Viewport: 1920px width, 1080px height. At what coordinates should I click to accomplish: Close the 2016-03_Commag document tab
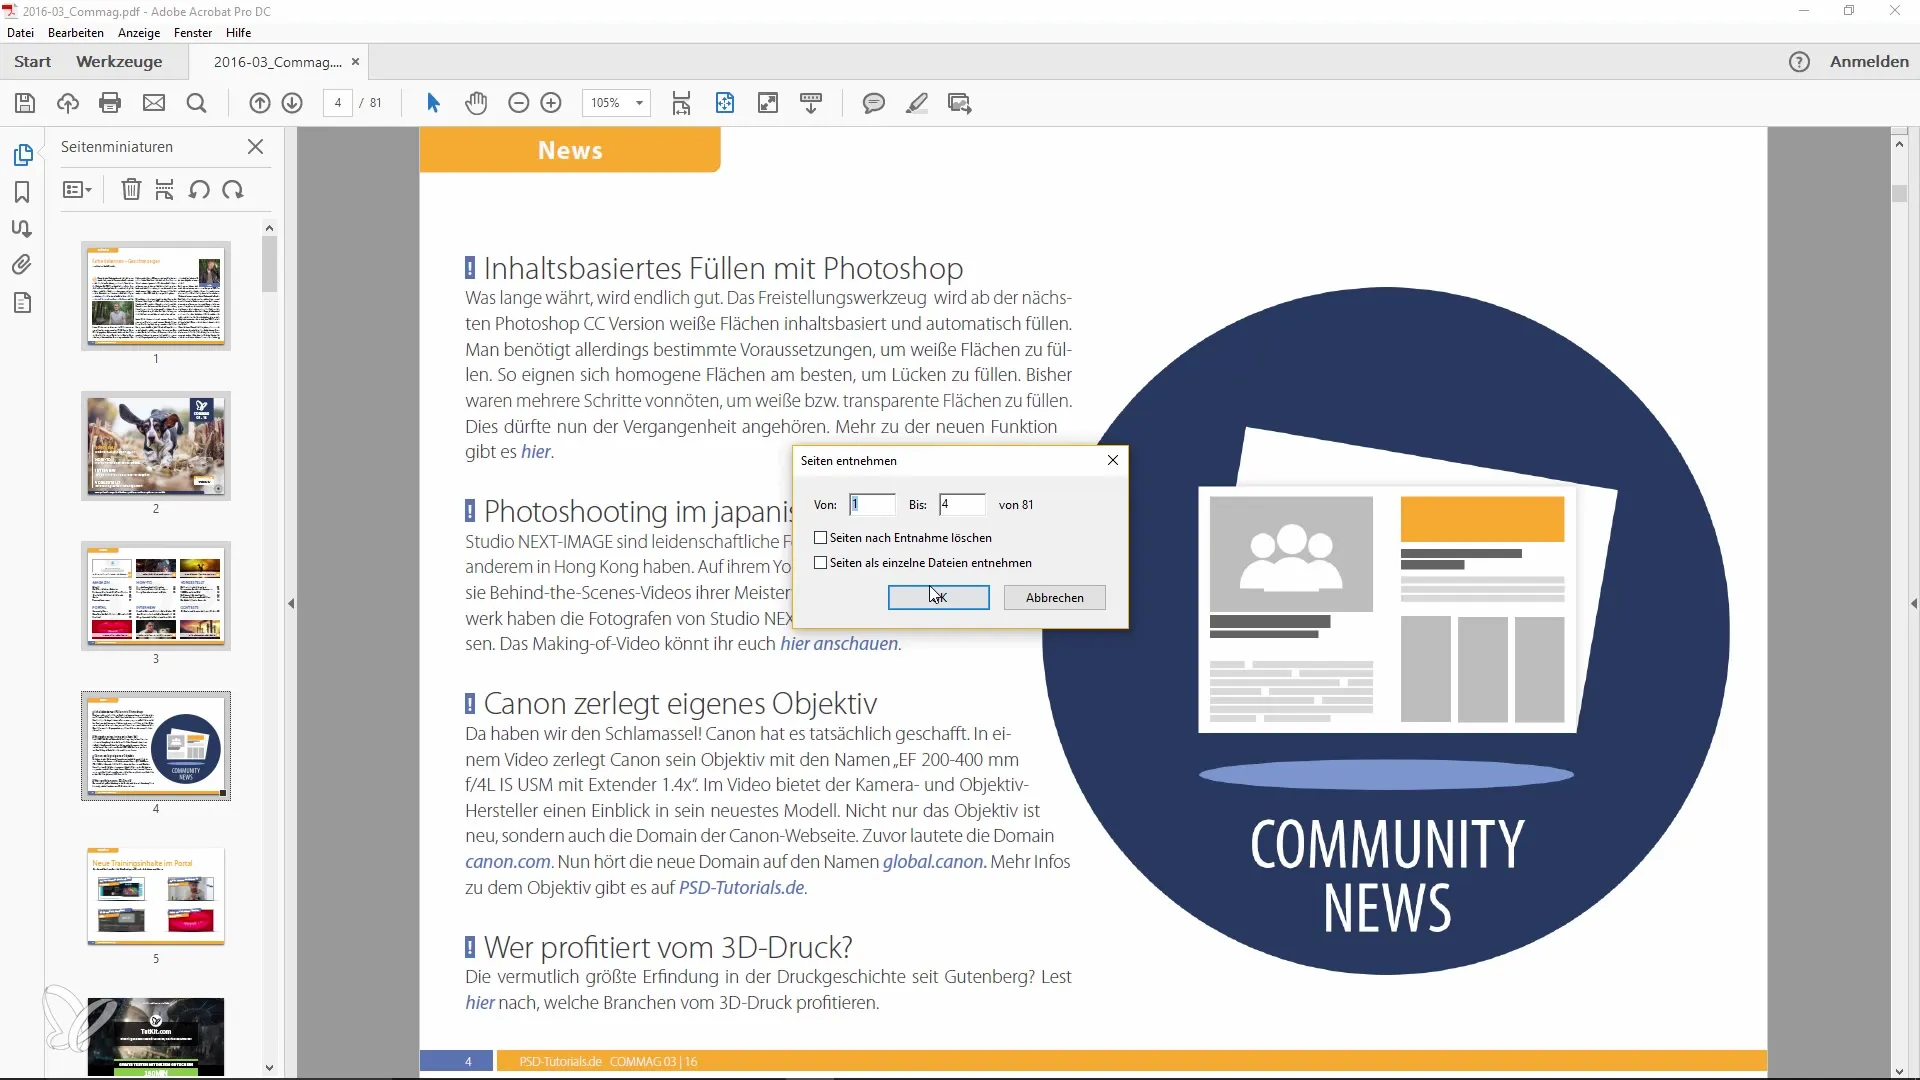coord(355,62)
